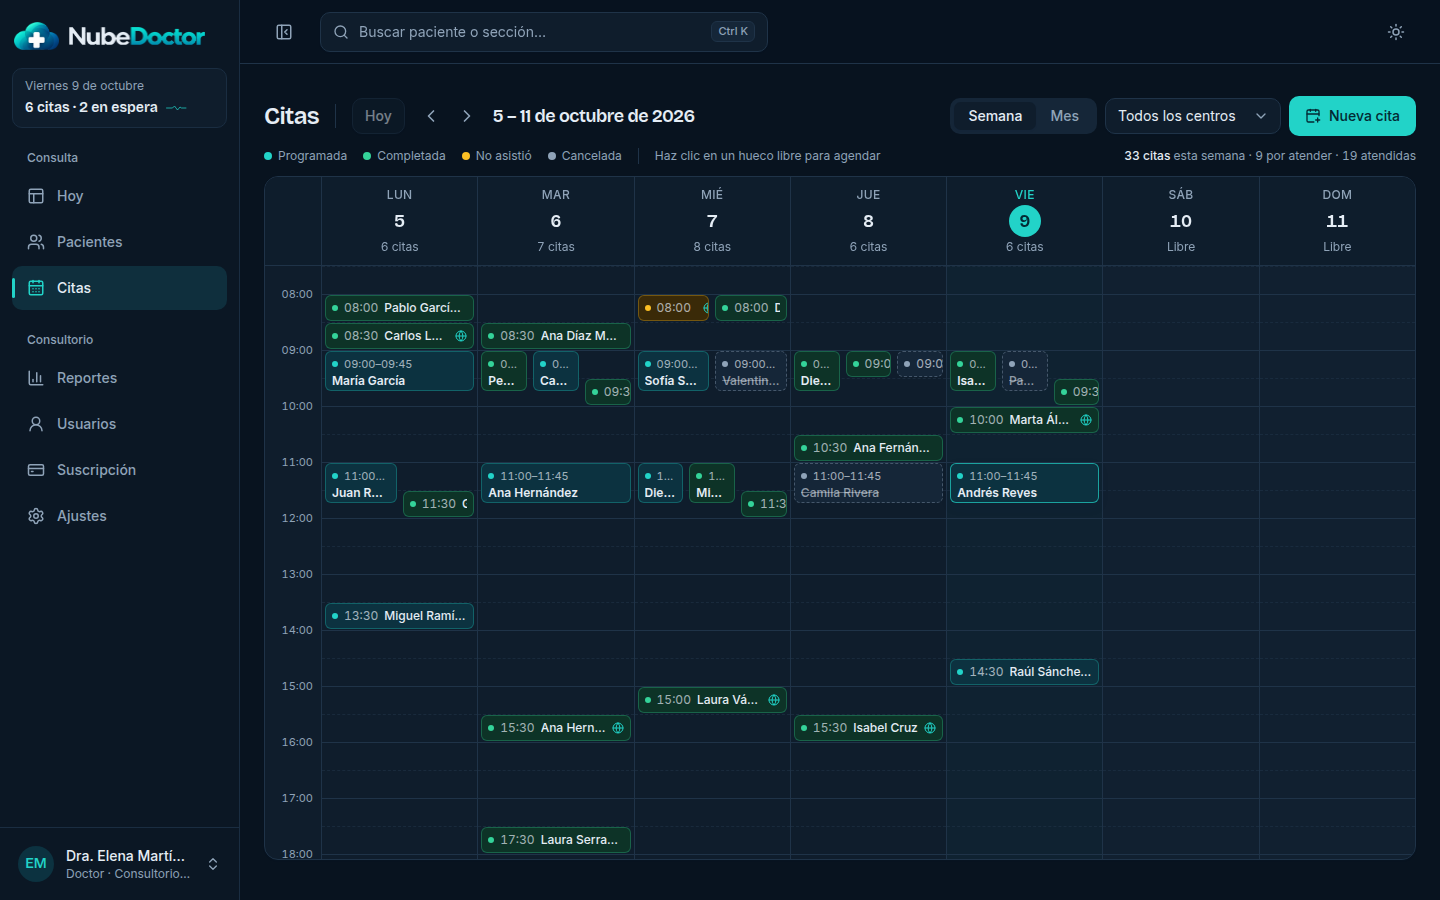Click the '33 citas esta semana' summary

tap(1184, 156)
